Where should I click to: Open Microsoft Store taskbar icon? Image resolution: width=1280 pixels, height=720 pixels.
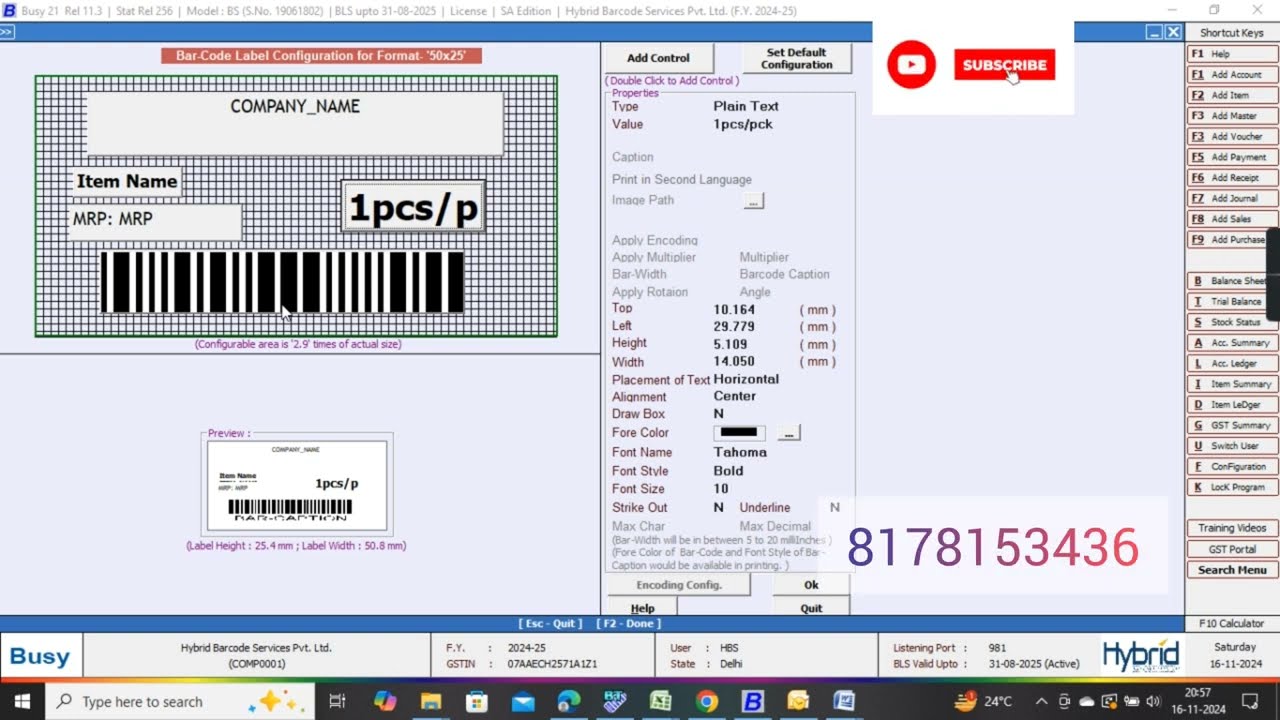click(x=477, y=701)
